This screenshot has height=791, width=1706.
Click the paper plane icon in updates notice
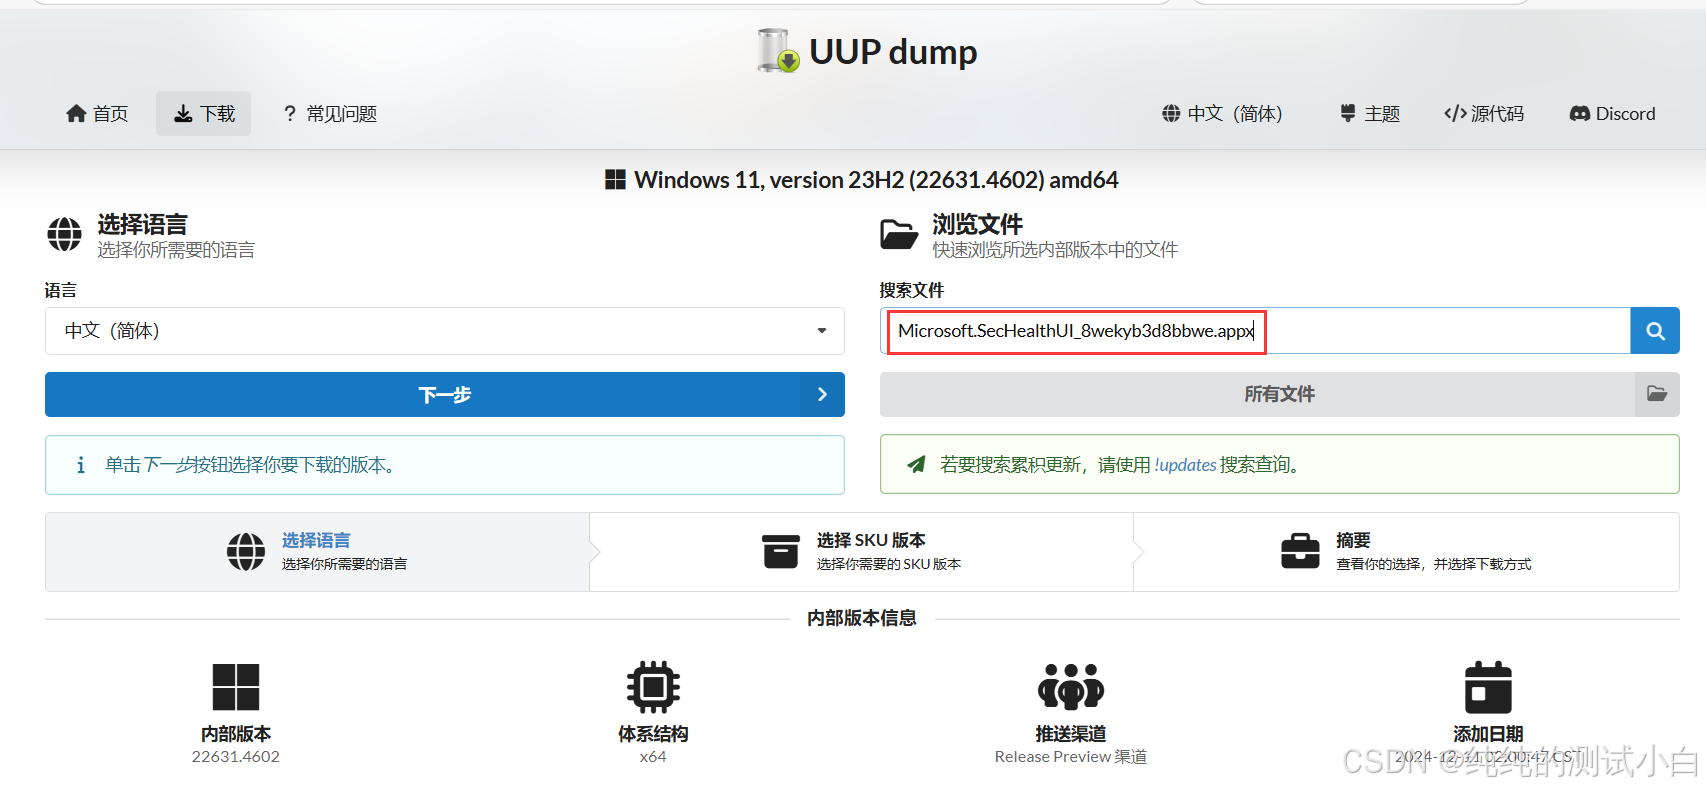coord(916,464)
